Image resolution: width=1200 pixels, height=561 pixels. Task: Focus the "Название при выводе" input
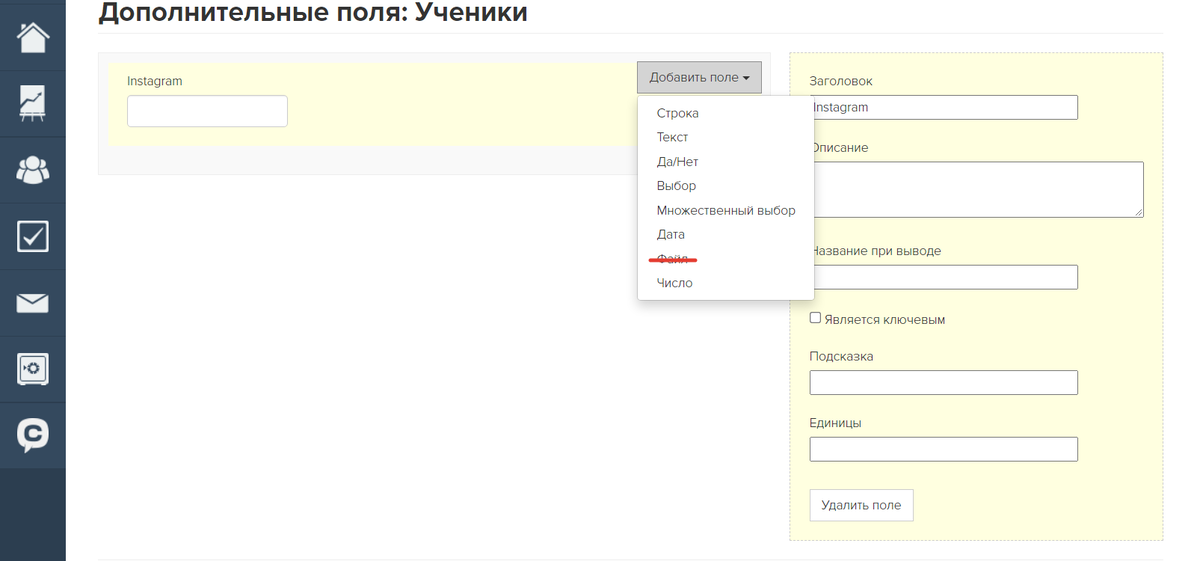pos(943,277)
